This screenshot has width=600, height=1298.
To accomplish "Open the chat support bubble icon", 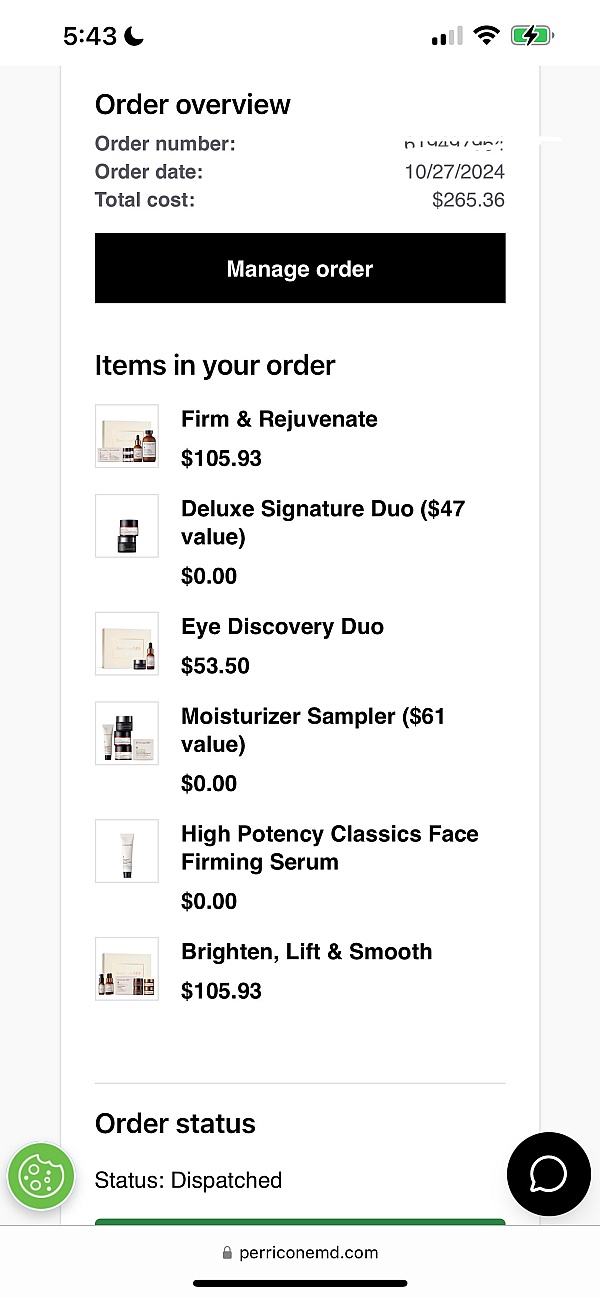I will click(x=548, y=1173).
